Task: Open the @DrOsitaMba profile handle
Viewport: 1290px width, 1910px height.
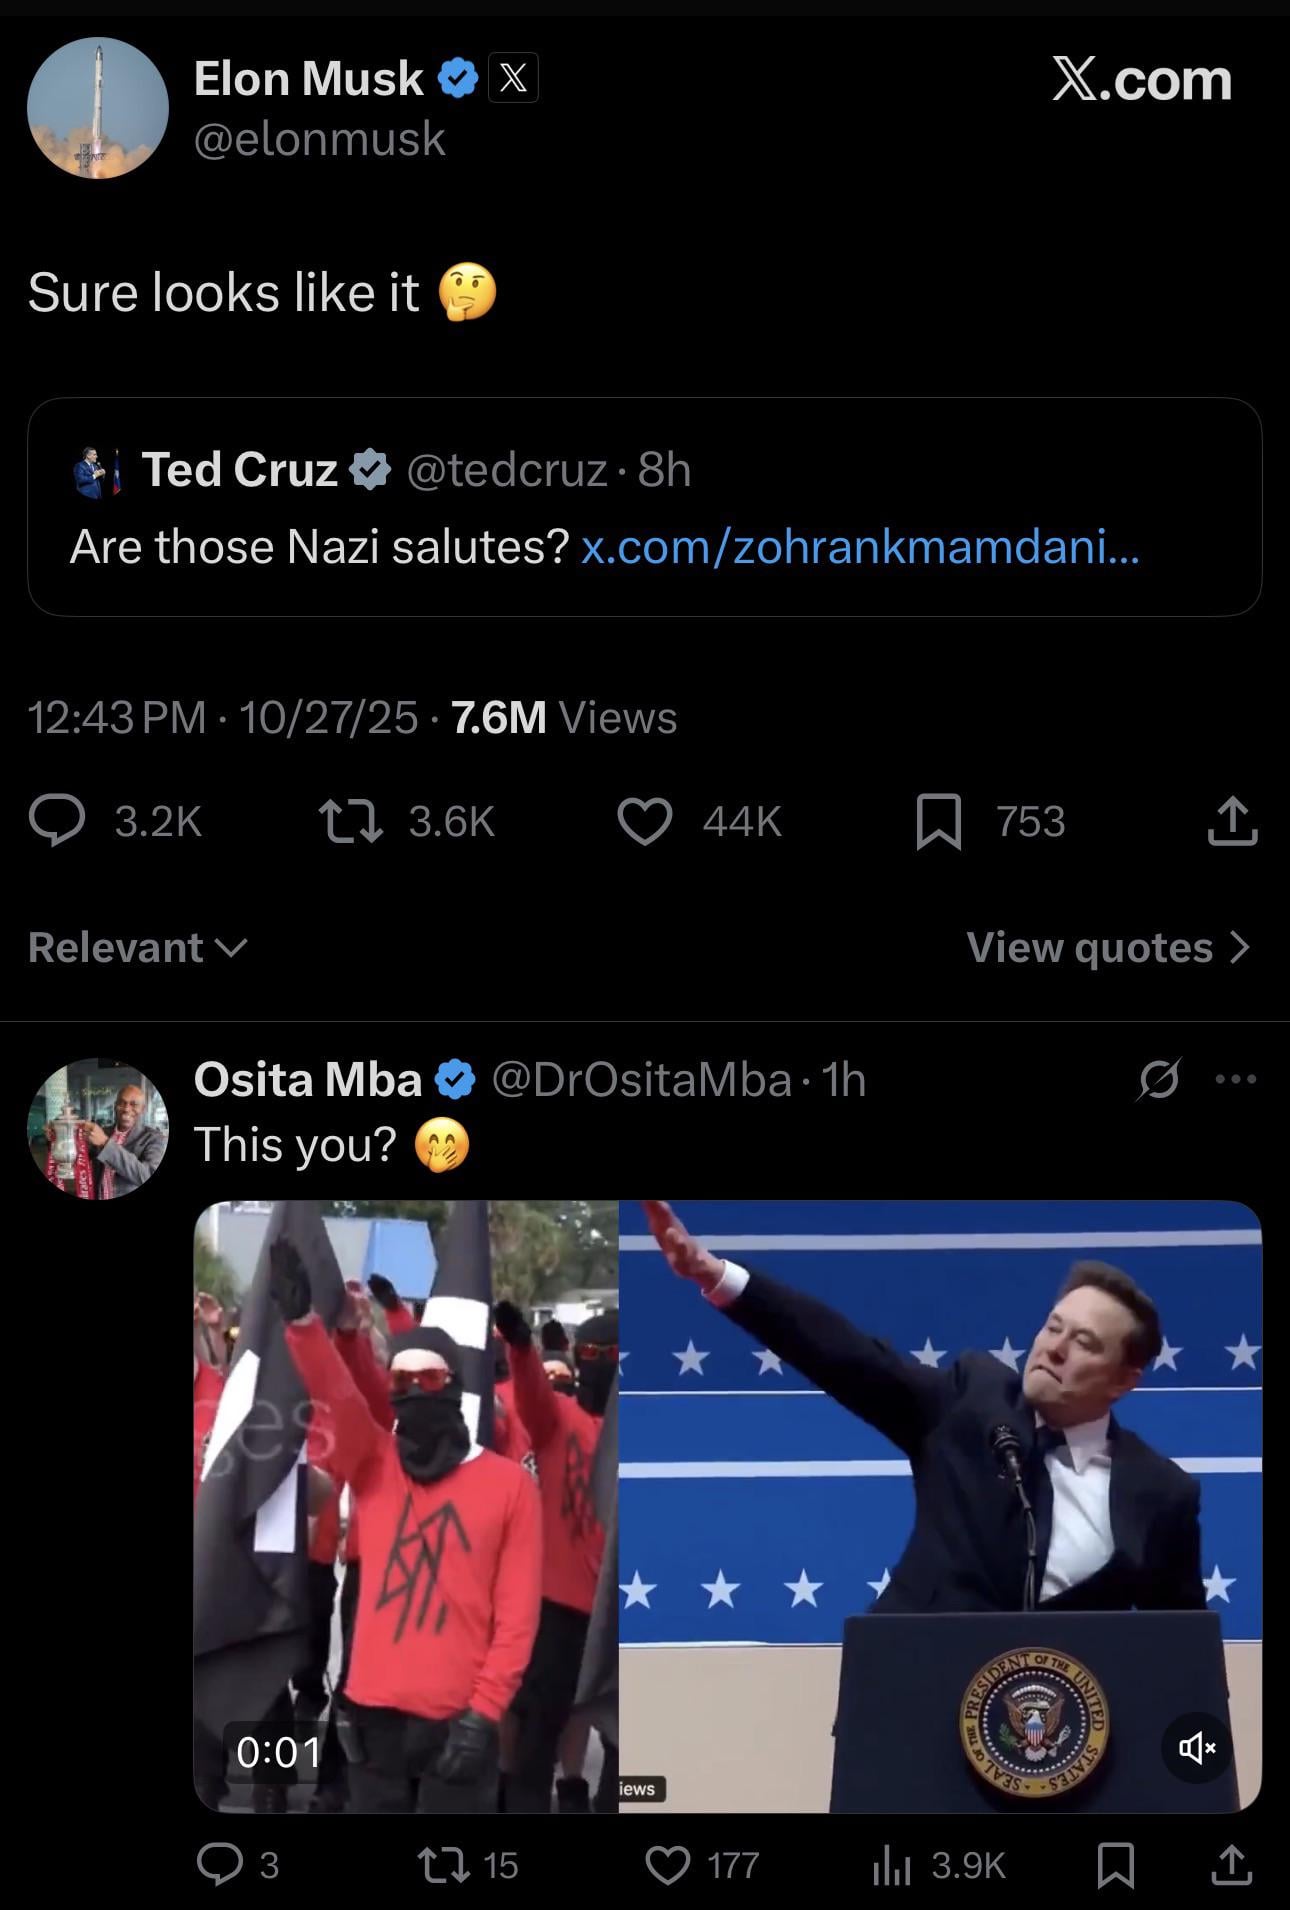Action: click(641, 1080)
